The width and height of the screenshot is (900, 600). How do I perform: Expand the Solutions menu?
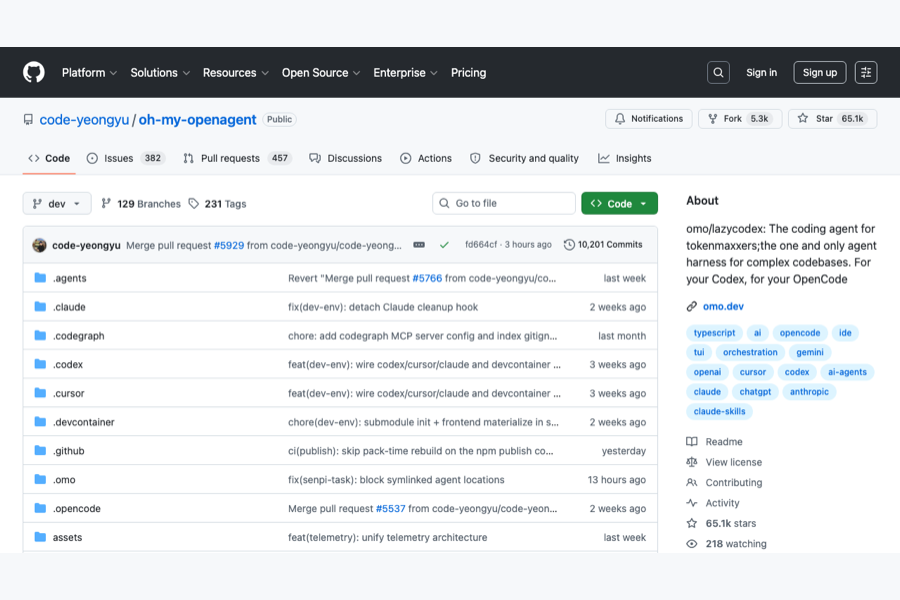[x=160, y=73]
